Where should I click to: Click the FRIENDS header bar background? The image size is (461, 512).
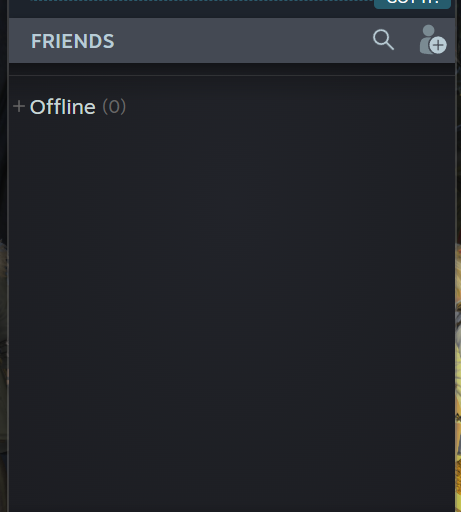coord(232,41)
